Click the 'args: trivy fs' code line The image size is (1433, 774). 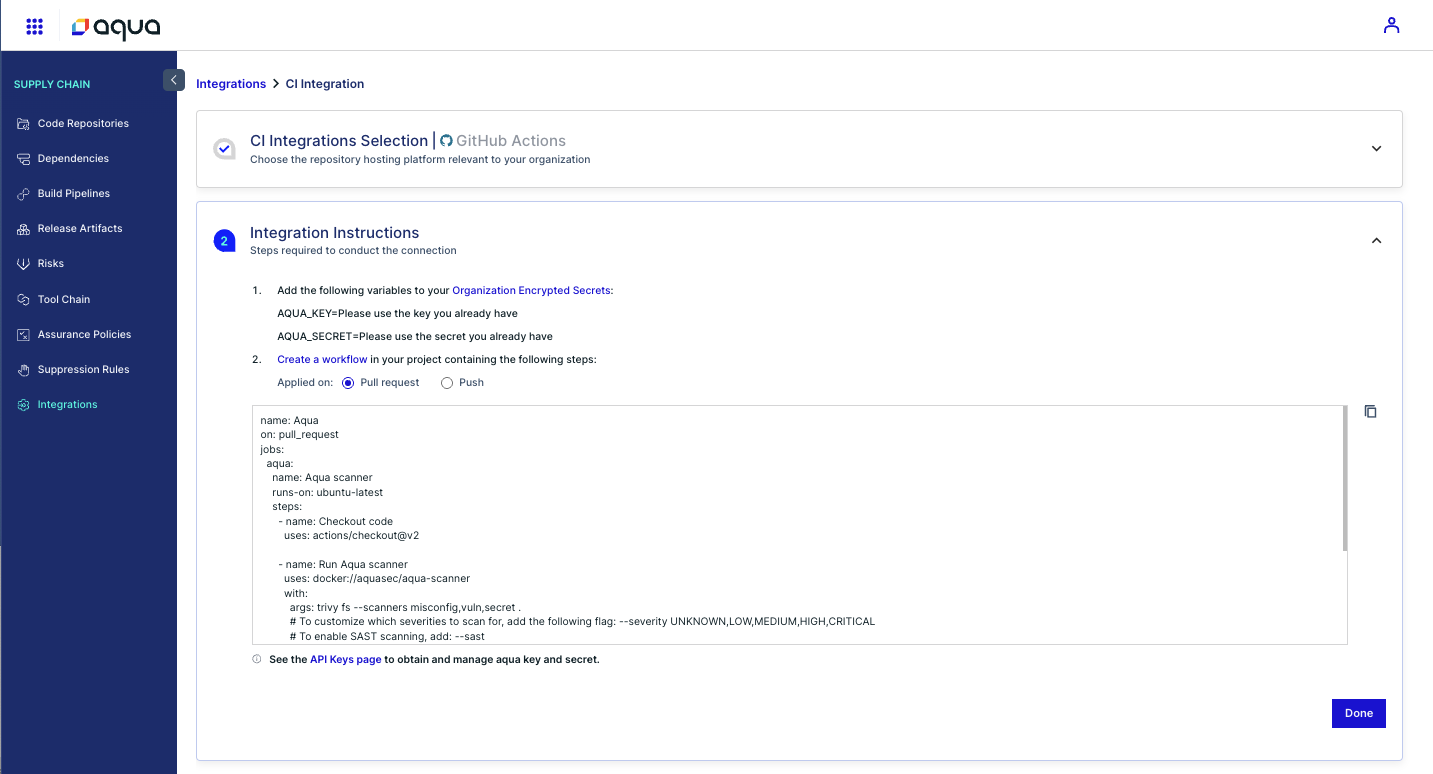point(405,607)
